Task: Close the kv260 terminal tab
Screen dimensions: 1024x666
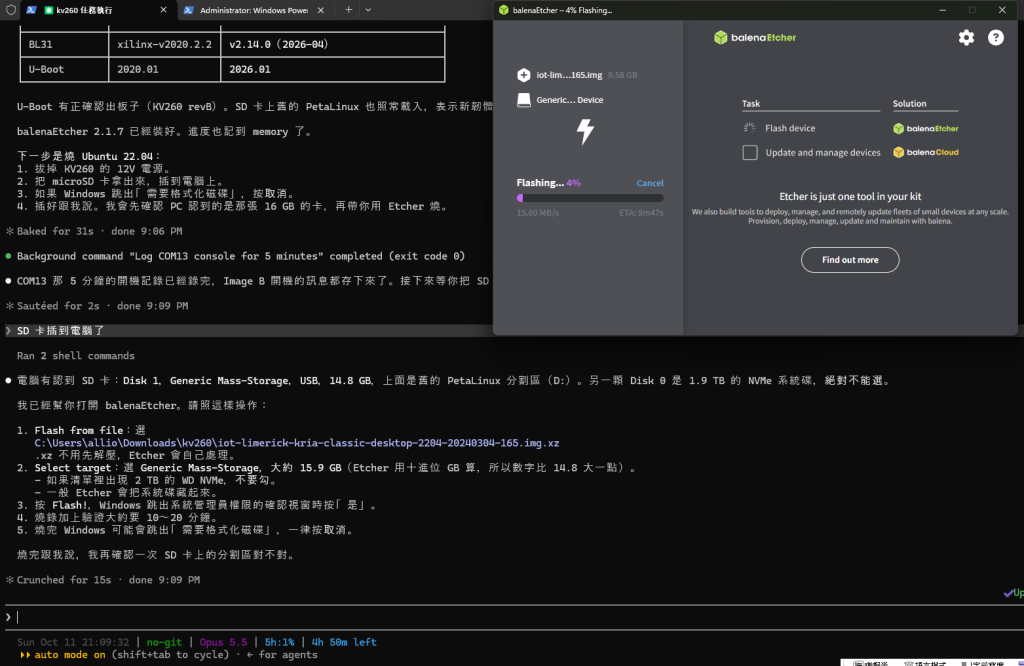Action: (163, 10)
